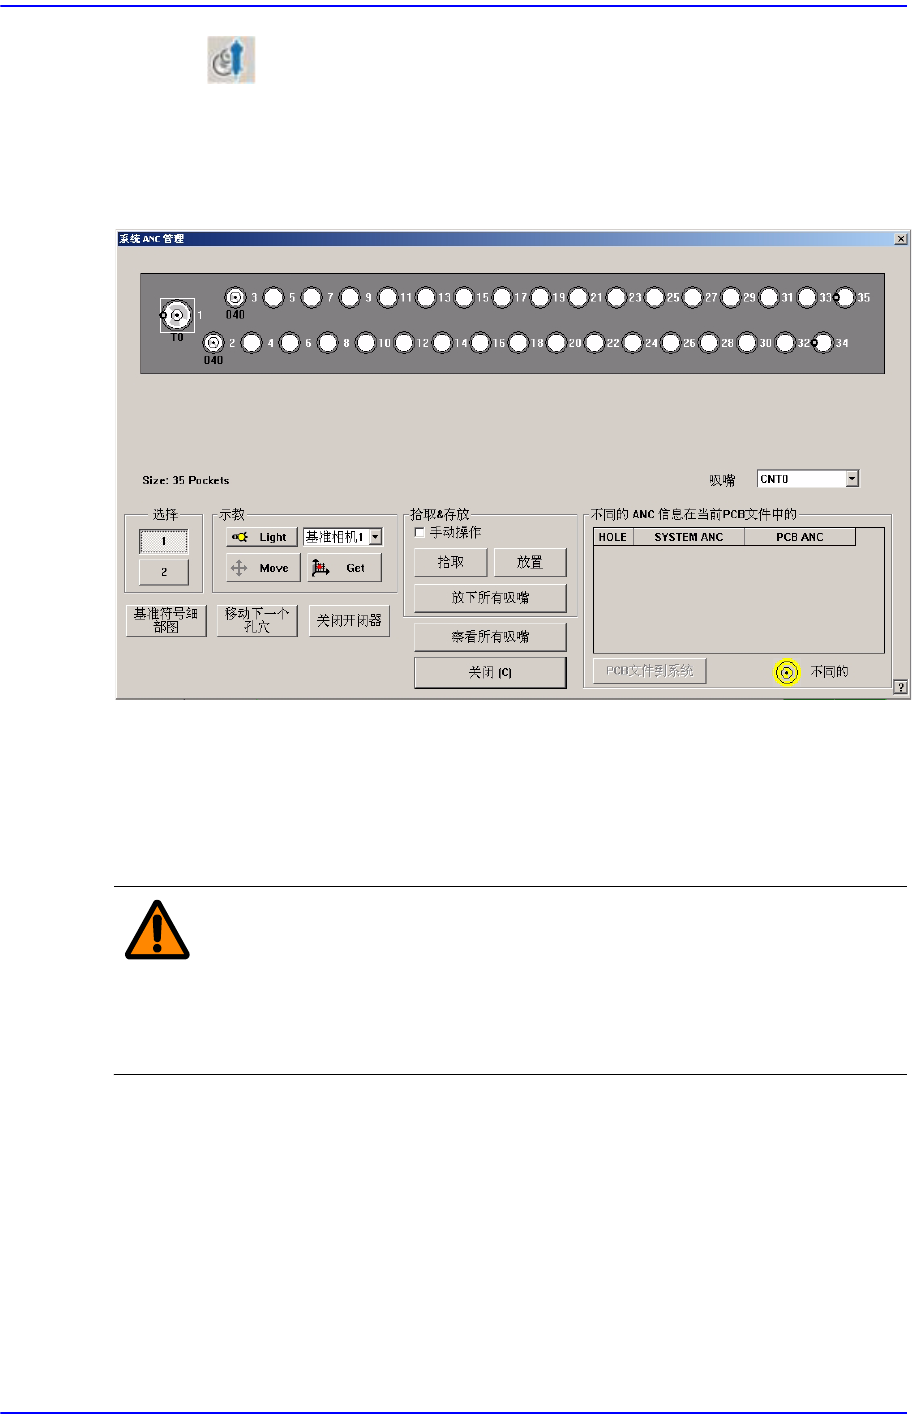Click the PCB ANC column header
Image resolution: width=912 pixels, height=1424 pixels.
800,537
